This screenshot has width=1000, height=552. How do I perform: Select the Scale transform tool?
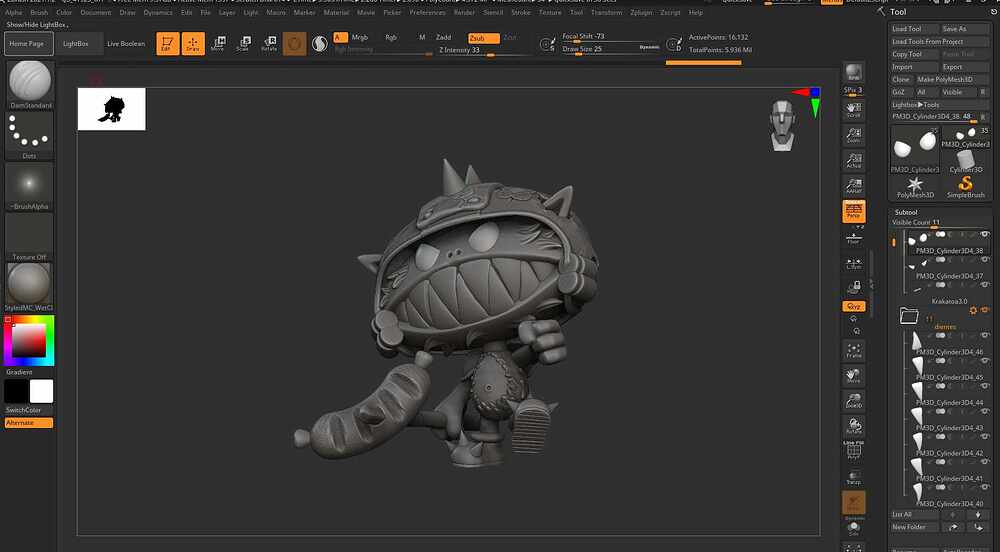pyautogui.click(x=244, y=43)
